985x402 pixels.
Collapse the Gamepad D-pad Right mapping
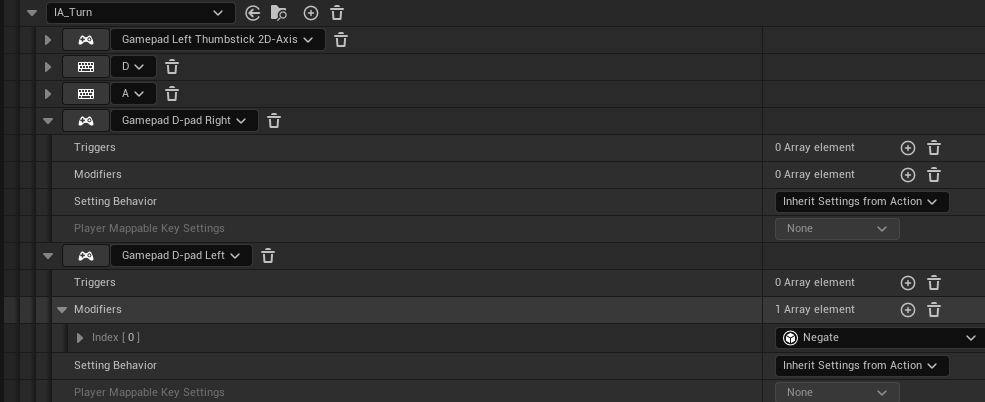[x=47, y=121]
